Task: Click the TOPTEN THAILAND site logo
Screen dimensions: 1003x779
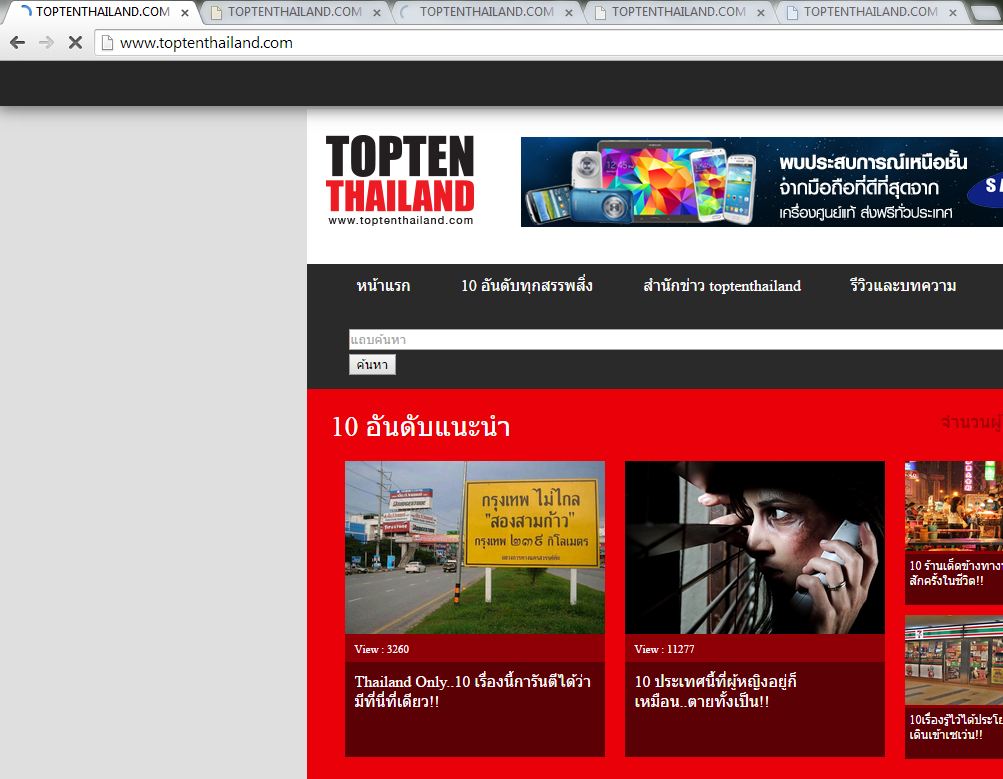Action: pos(400,180)
